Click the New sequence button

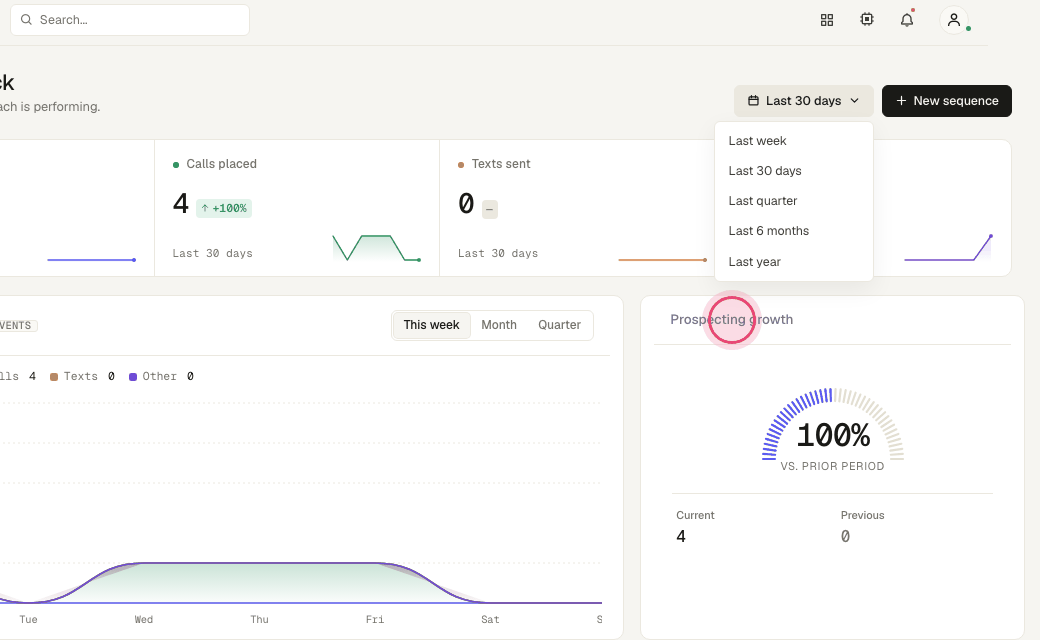click(946, 101)
